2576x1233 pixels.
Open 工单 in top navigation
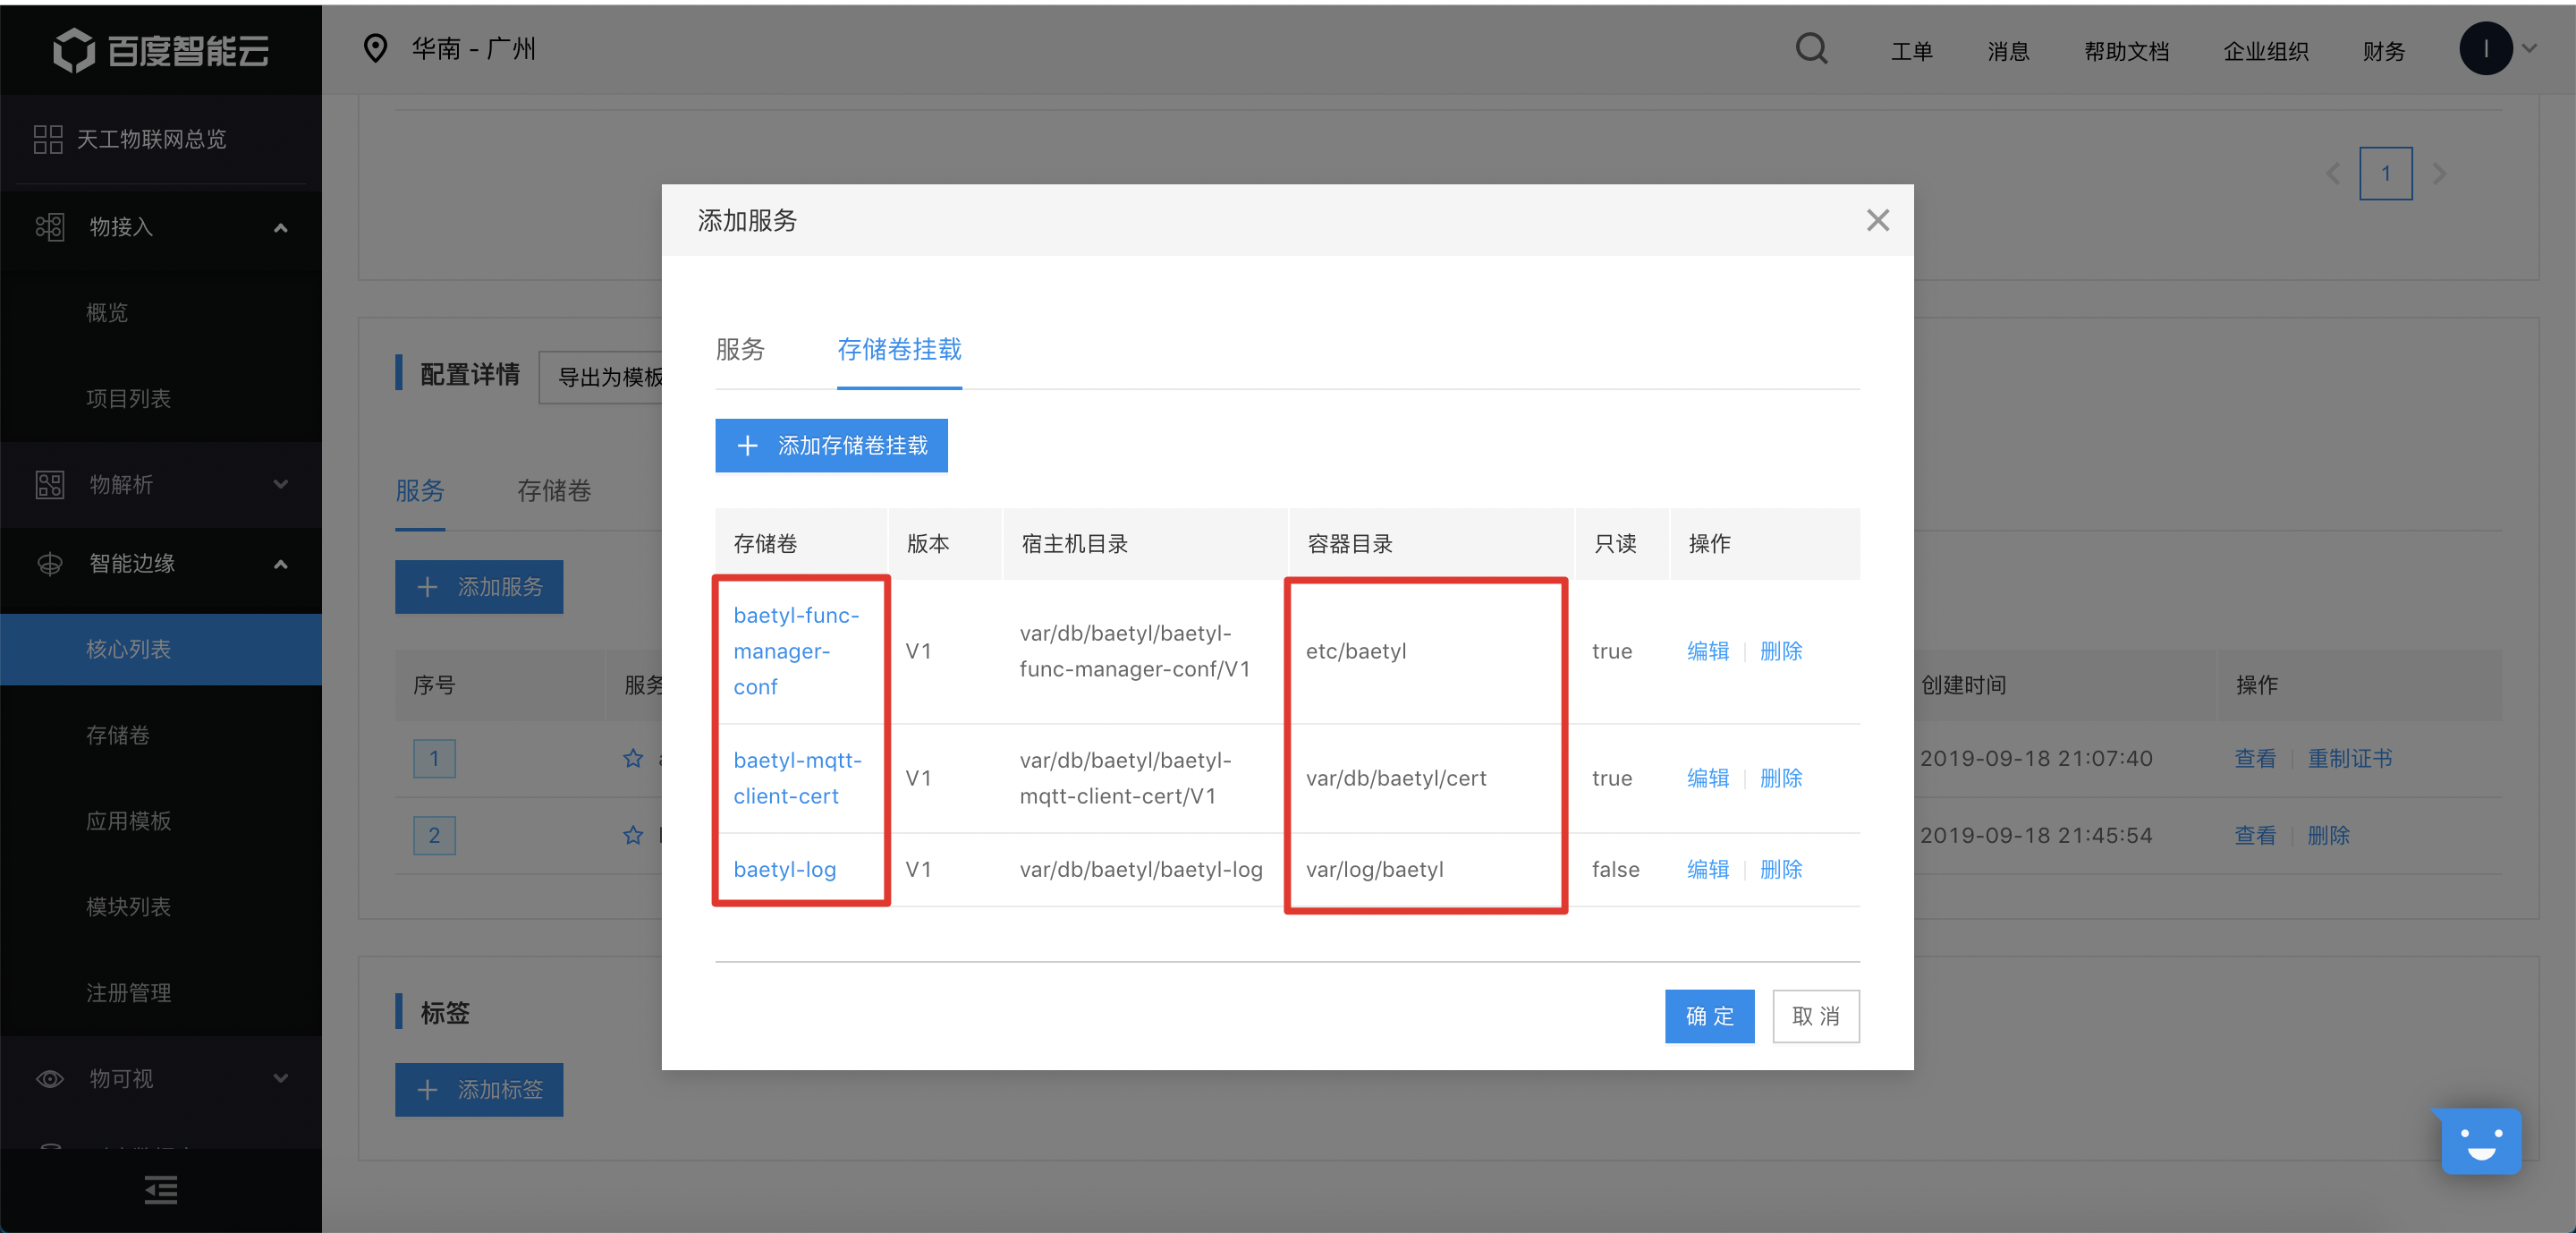(1911, 51)
